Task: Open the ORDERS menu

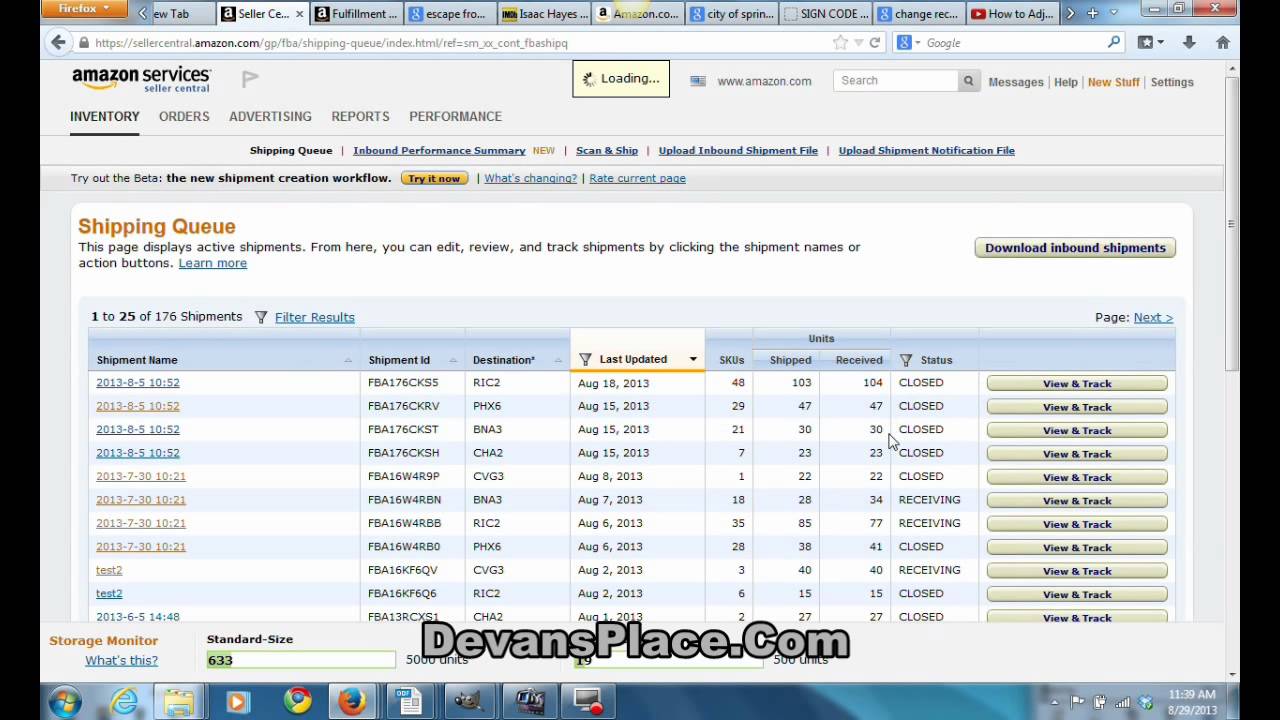Action: click(x=184, y=116)
